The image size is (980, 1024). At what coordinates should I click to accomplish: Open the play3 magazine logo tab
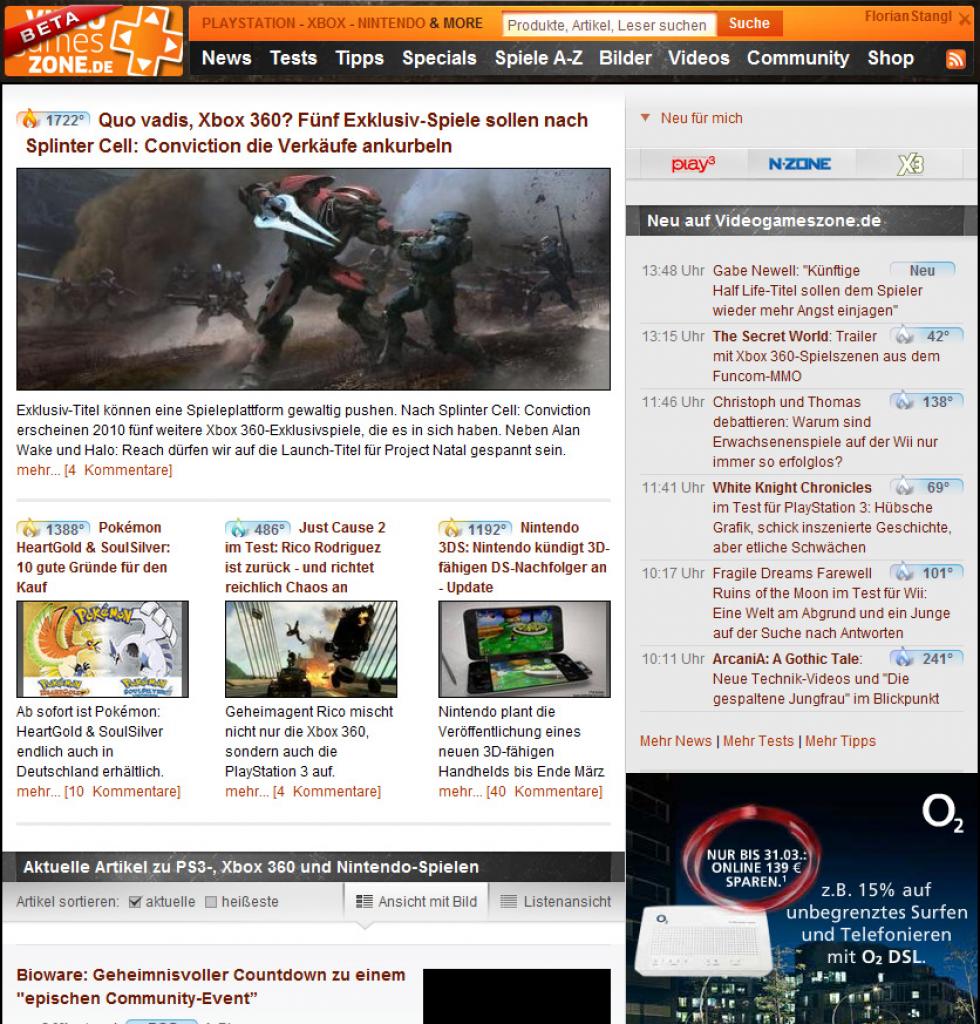tap(693, 163)
